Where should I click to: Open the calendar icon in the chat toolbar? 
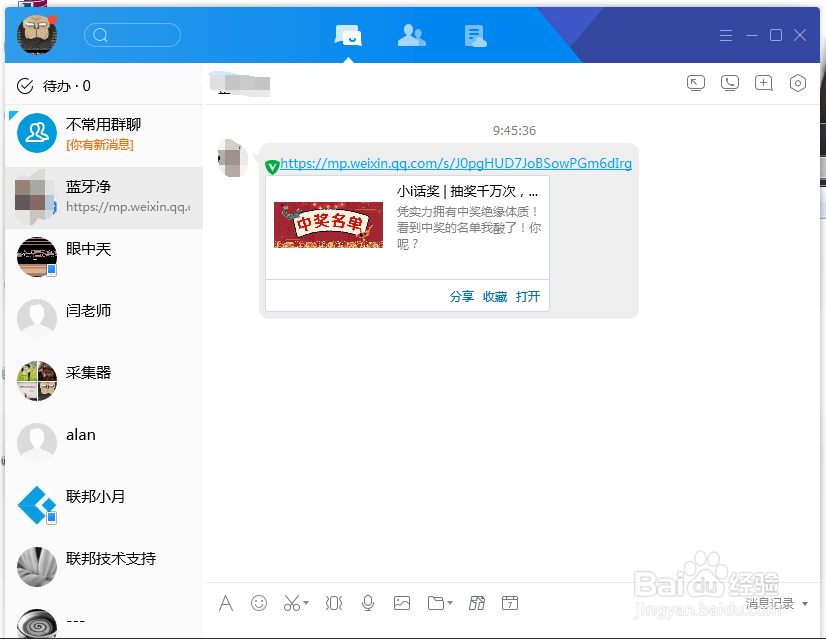(x=510, y=603)
